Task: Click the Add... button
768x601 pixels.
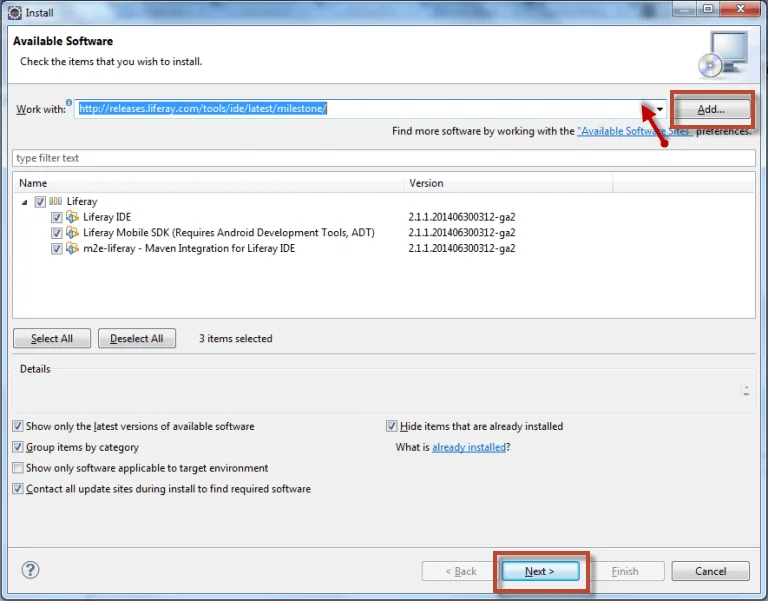Action: click(711, 109)
